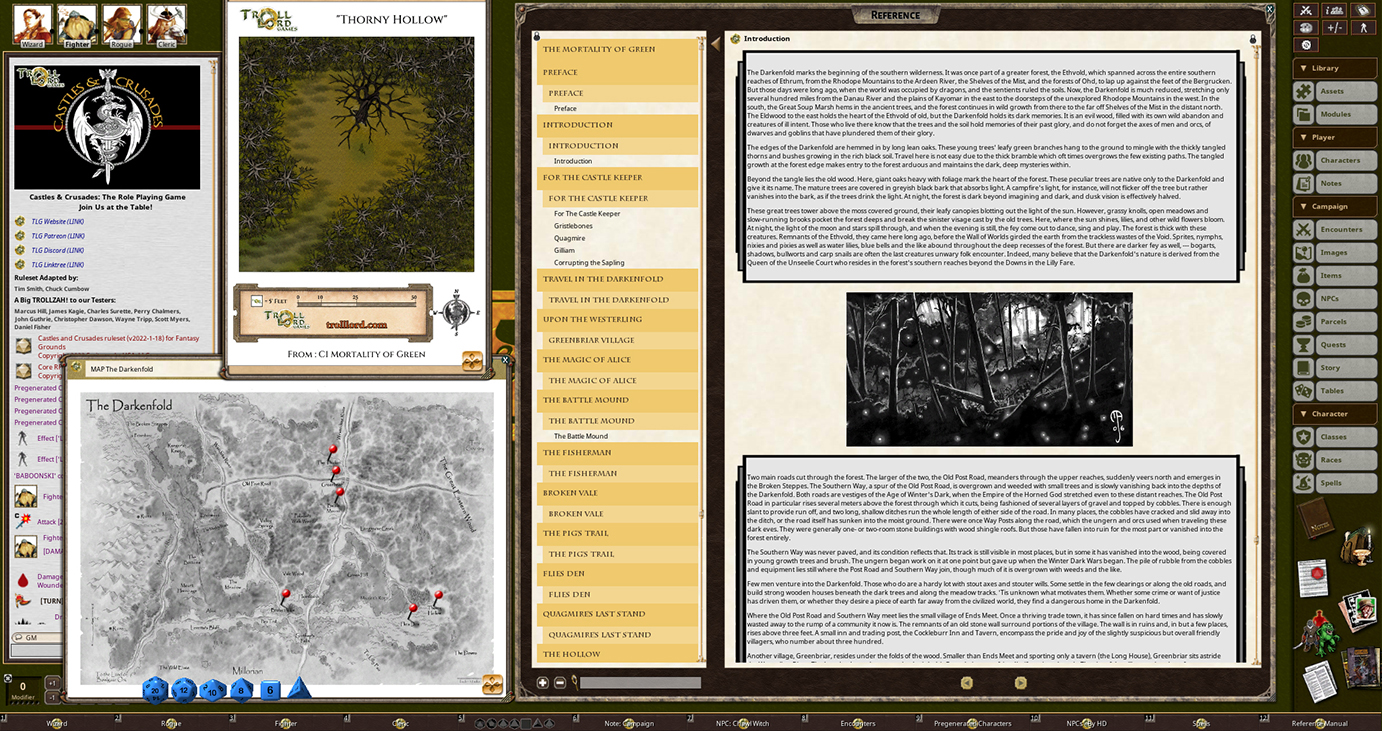Expand THE FISHERMAN chapter heading
1382x731 pixels.
pyautogui.click(x=617, y=452)
